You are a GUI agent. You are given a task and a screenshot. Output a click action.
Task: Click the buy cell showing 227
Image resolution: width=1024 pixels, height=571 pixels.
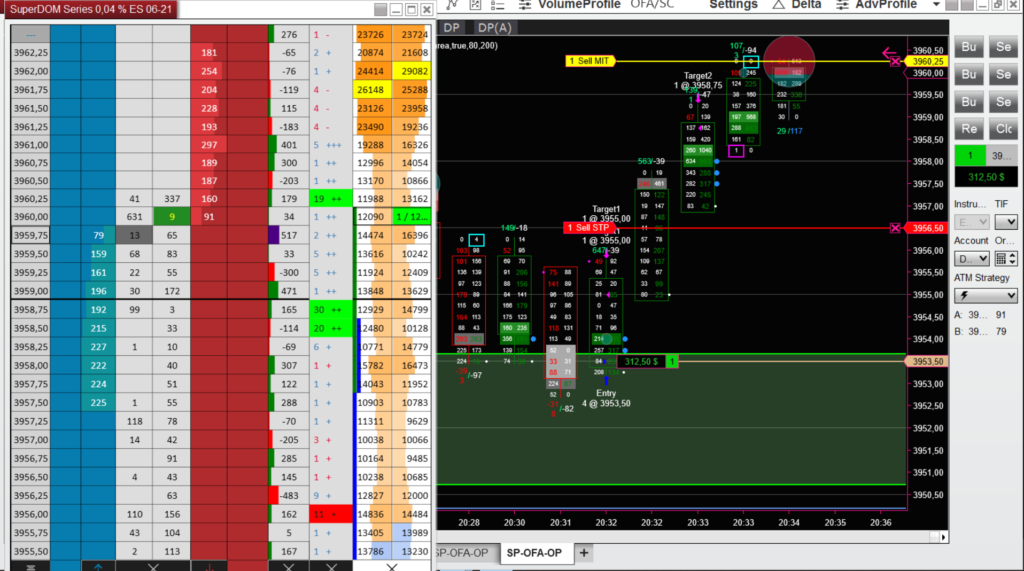tap(99, 347)
